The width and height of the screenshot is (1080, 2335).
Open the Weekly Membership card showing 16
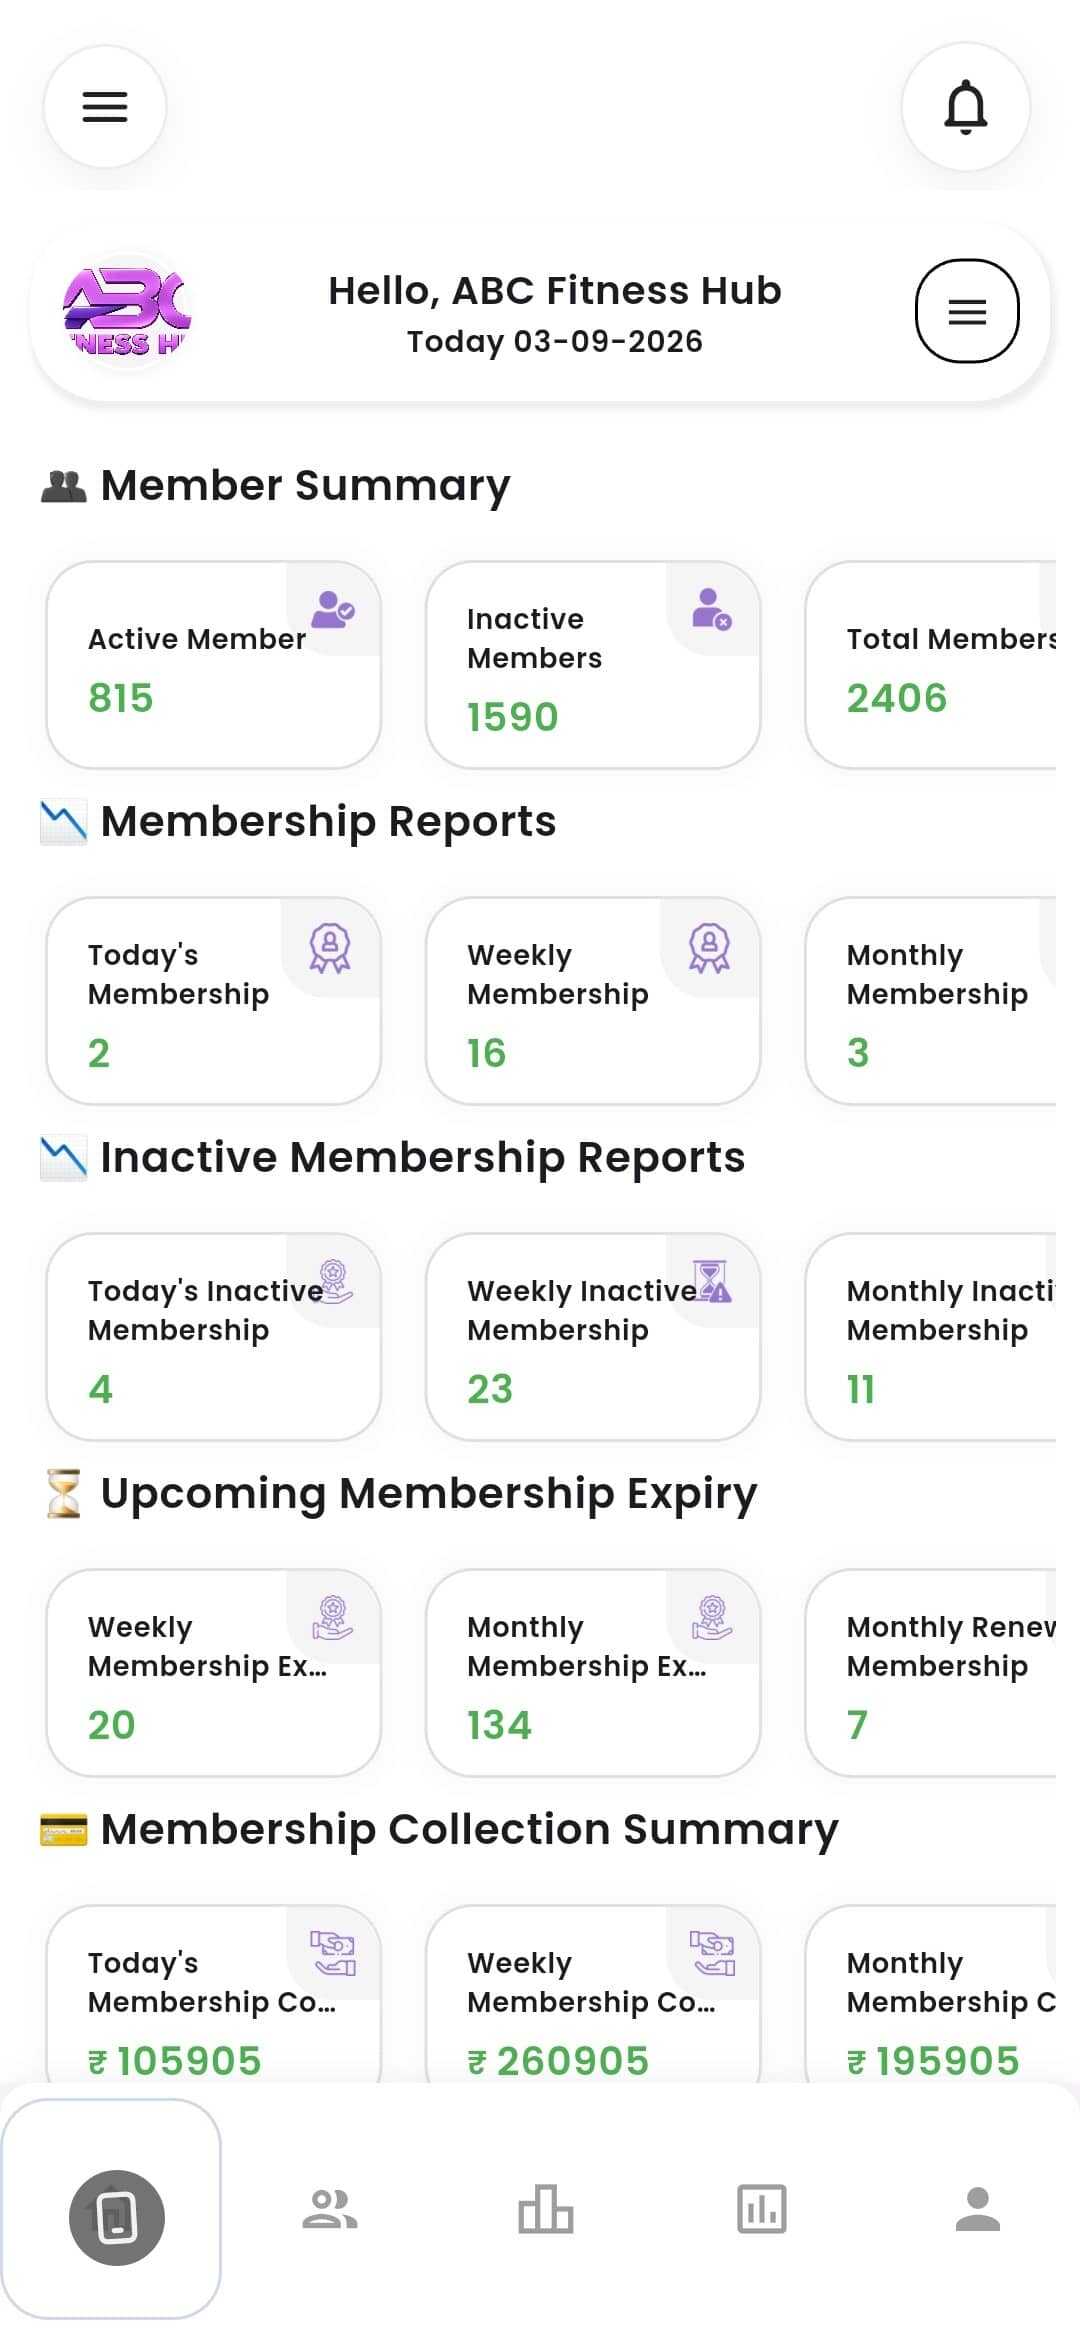pyautogui.click(x=593, y=1001)
